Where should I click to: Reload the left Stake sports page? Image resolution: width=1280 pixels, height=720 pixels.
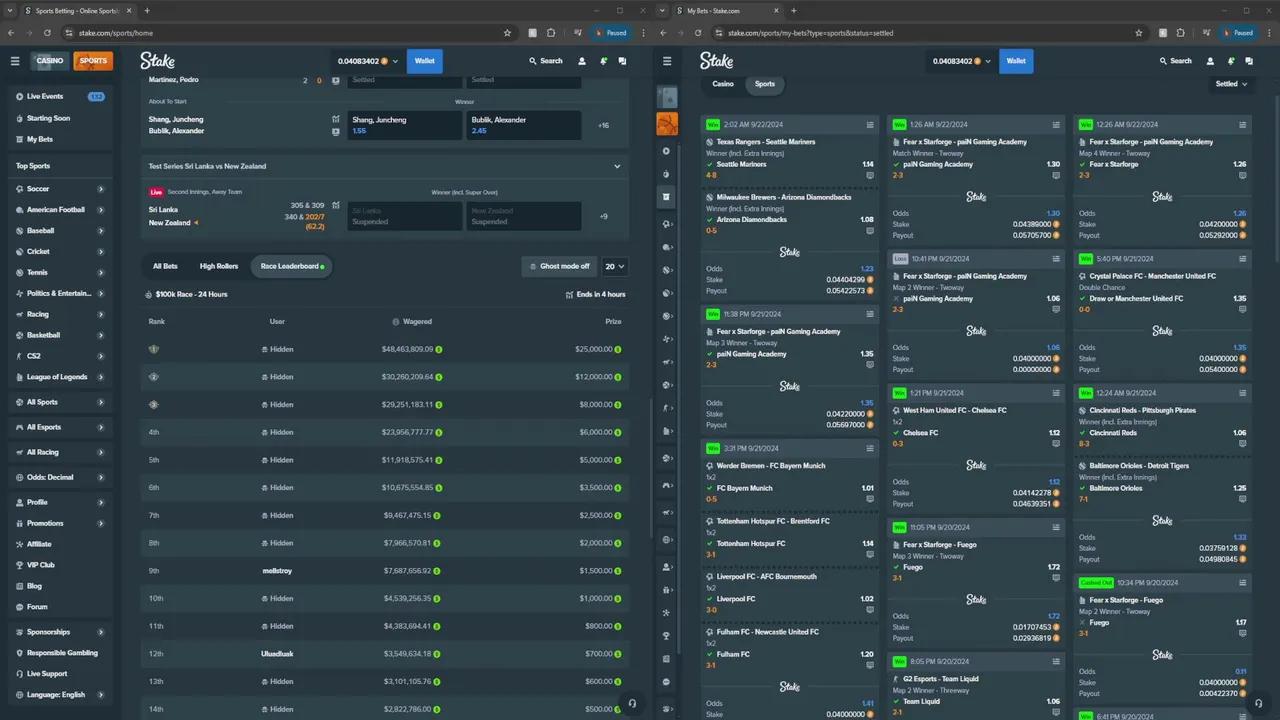[x=47, y=33]
